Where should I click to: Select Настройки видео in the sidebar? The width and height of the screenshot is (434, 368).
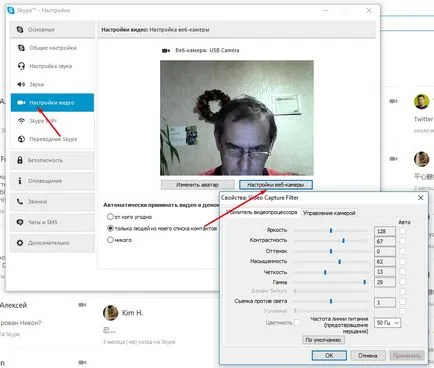[52, 103]
